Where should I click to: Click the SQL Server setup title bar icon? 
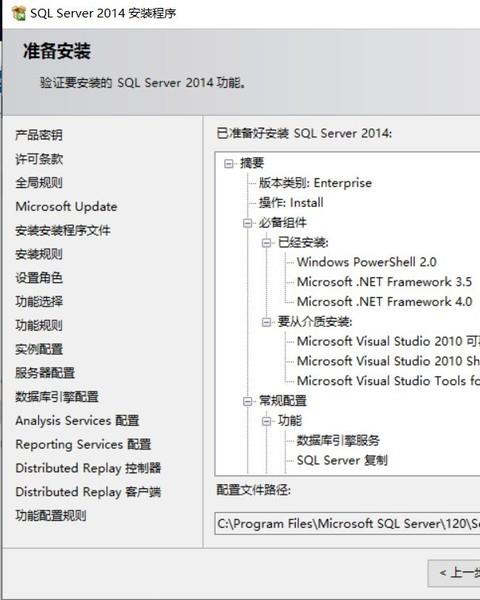click(18, 13)
